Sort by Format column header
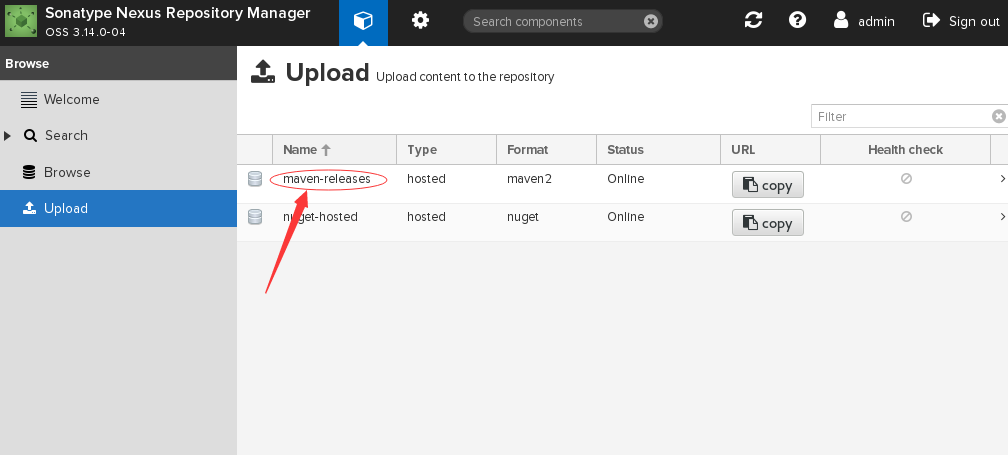 point(546,150)
